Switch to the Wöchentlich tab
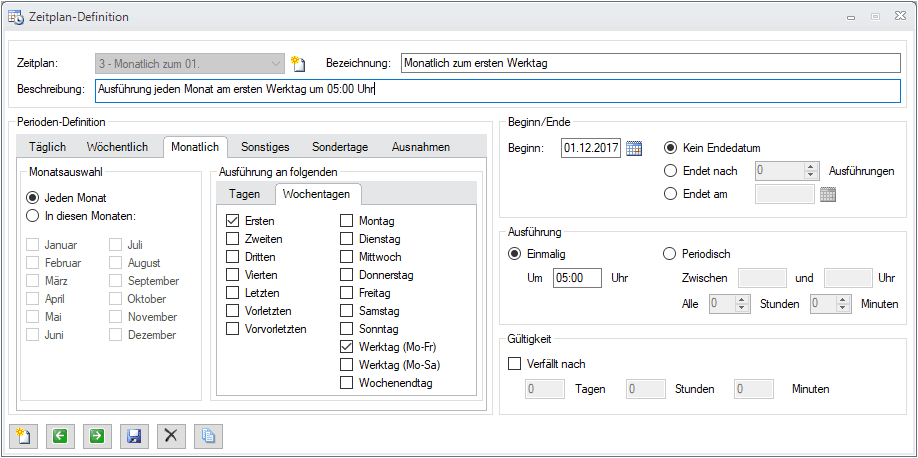 click(x=117, y=147)
